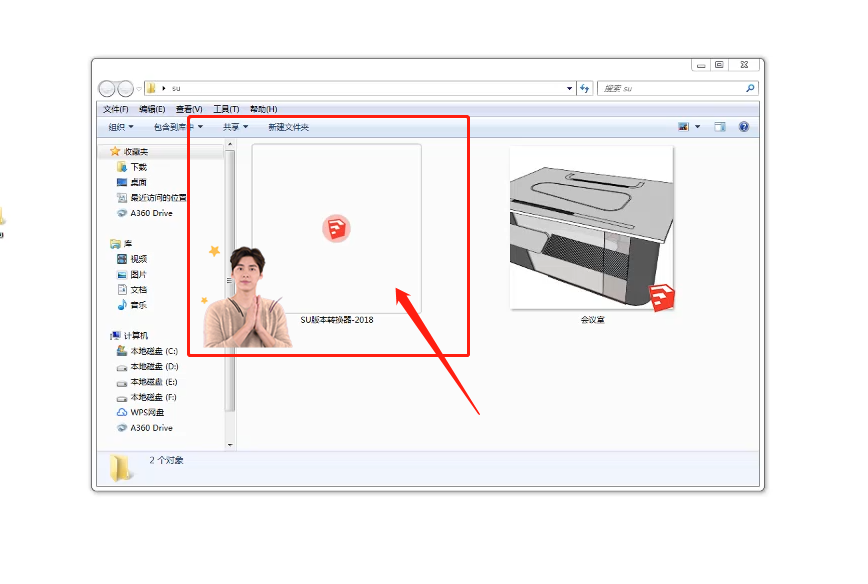Image resolution: width=868 pixels, height=584 pixels.
Task: Select WPS网盘 in the navigation pane
Action: (147, 412)
